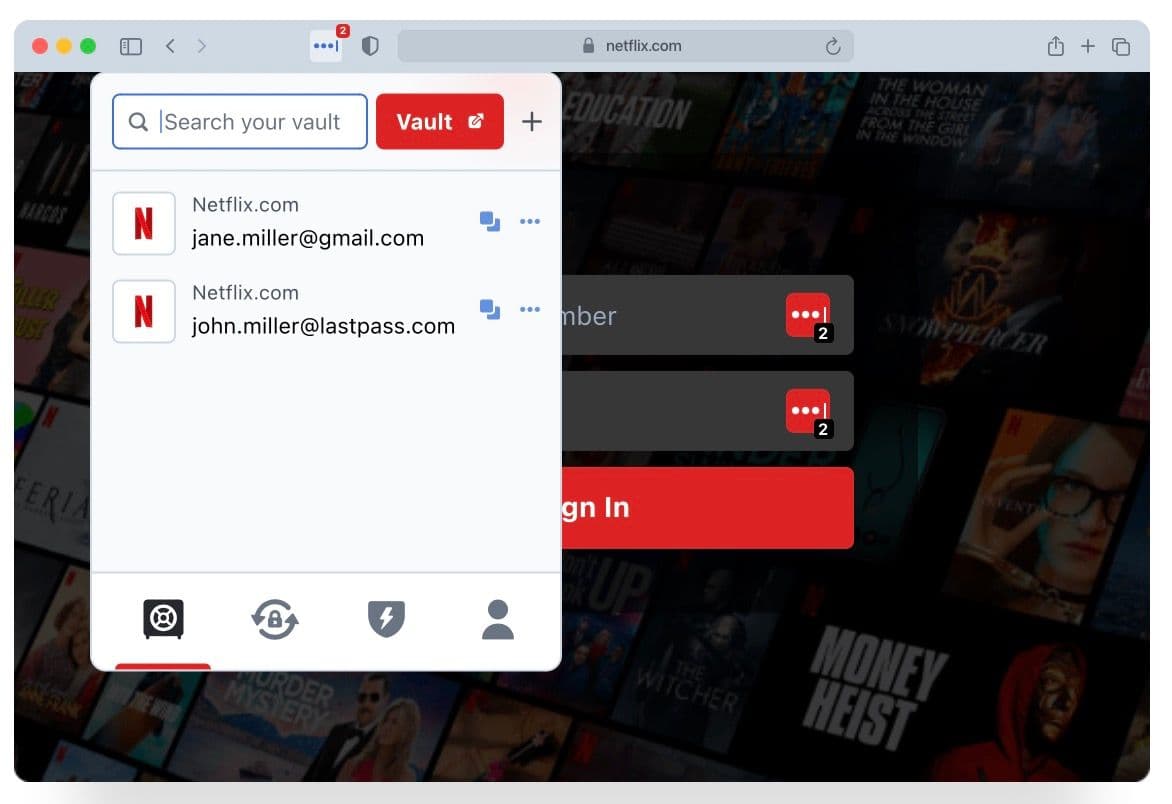This screenshot has height=804, width=1172.
Task: Copy the john.miller@lastpass.com credentials icon
Action: [489, 310]
